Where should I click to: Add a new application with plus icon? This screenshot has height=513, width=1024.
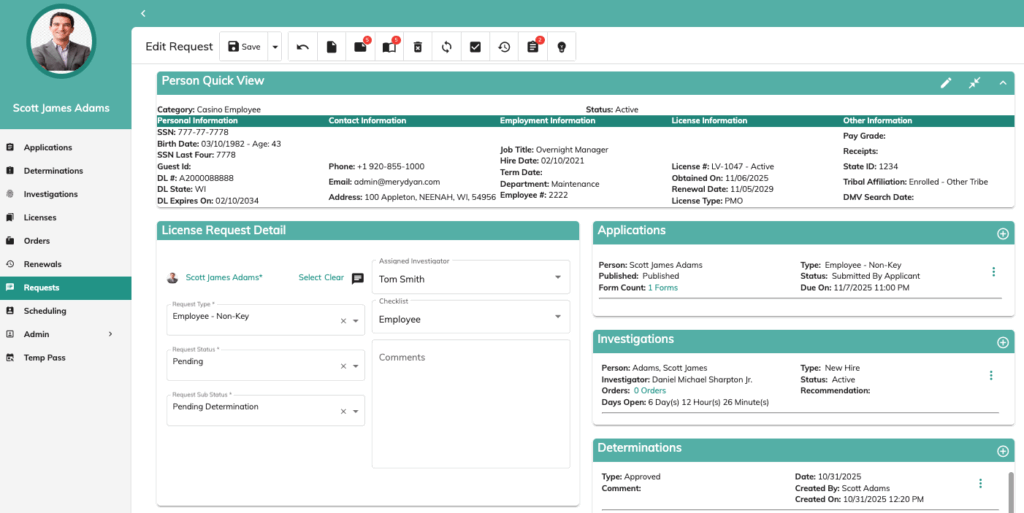click(1002, 233)
